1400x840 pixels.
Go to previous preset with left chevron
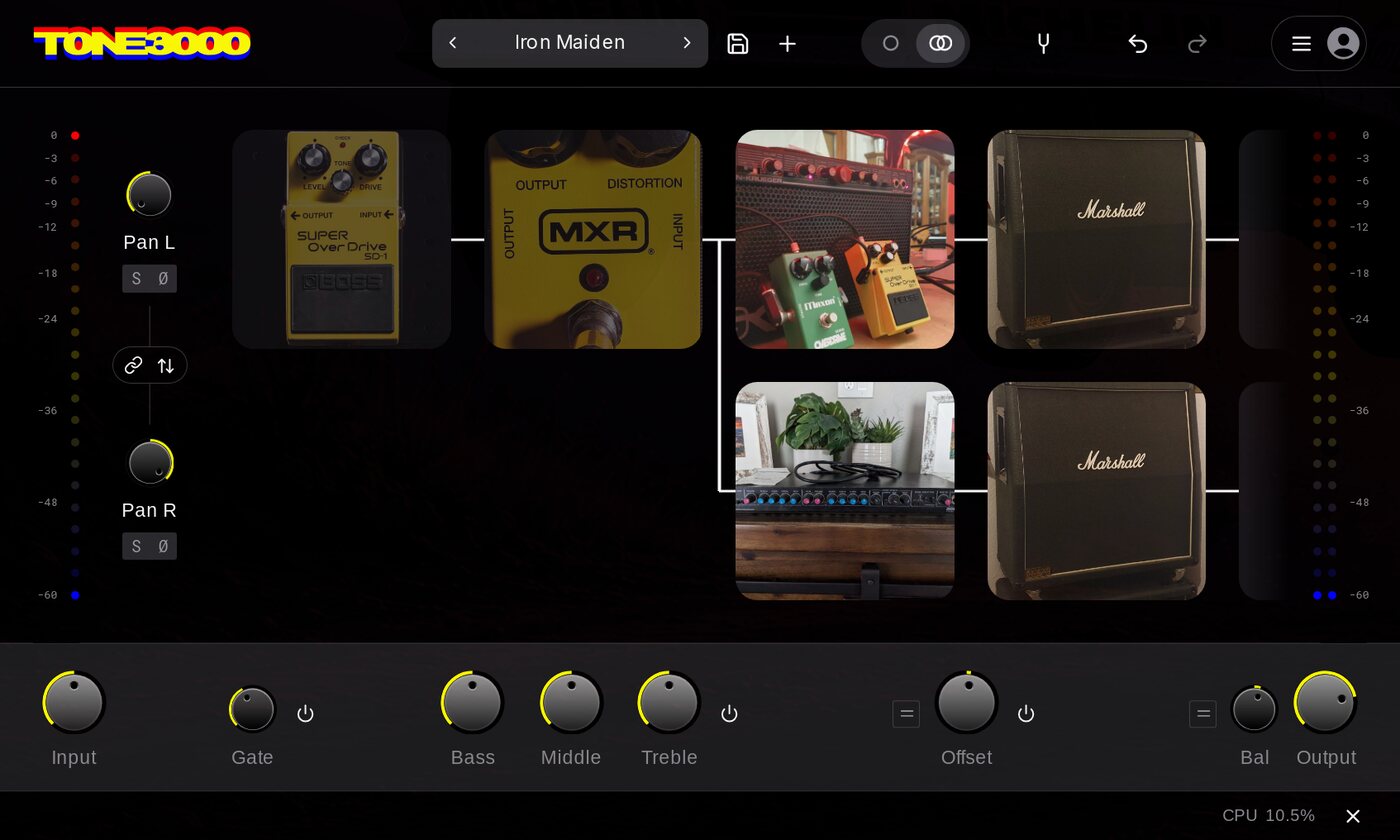(x=453, y=43)
